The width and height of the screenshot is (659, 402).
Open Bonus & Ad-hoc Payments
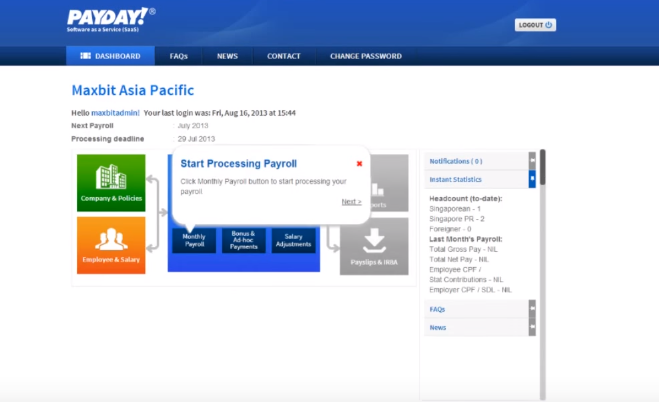[244, 240]
